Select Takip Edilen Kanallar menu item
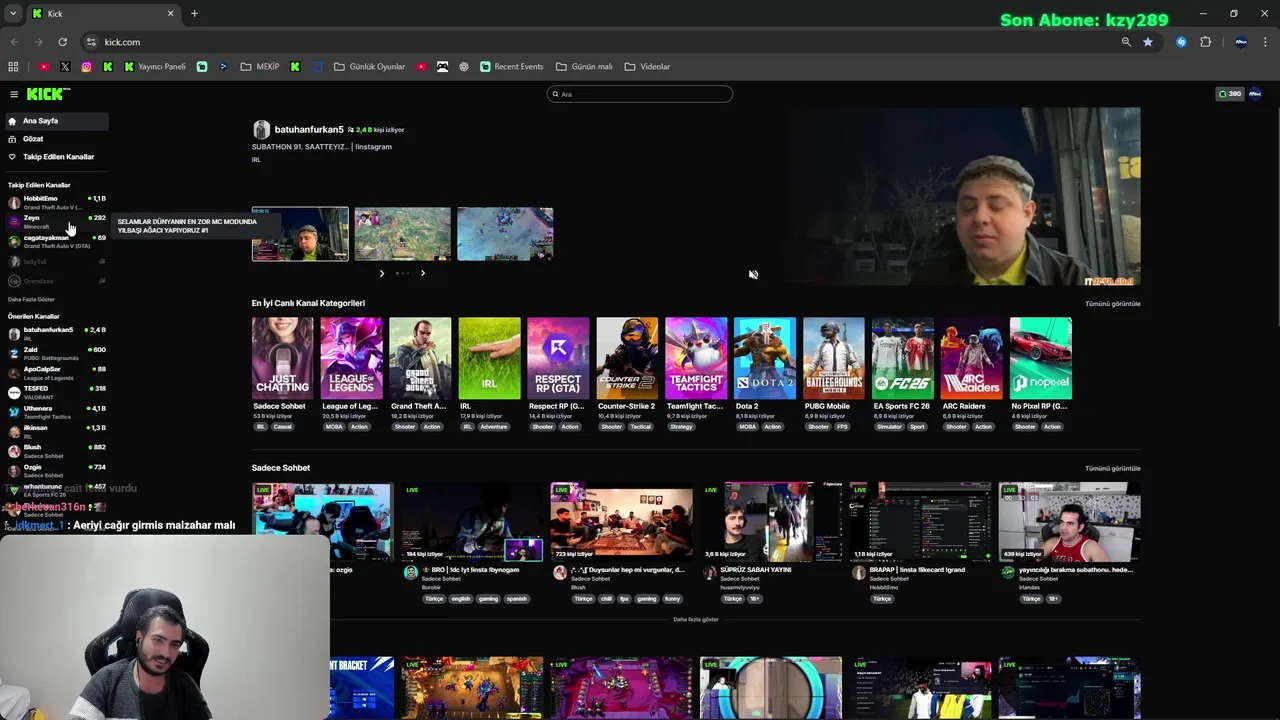The height and width of the screenshot is (720, 1280). tap(55, 157)
